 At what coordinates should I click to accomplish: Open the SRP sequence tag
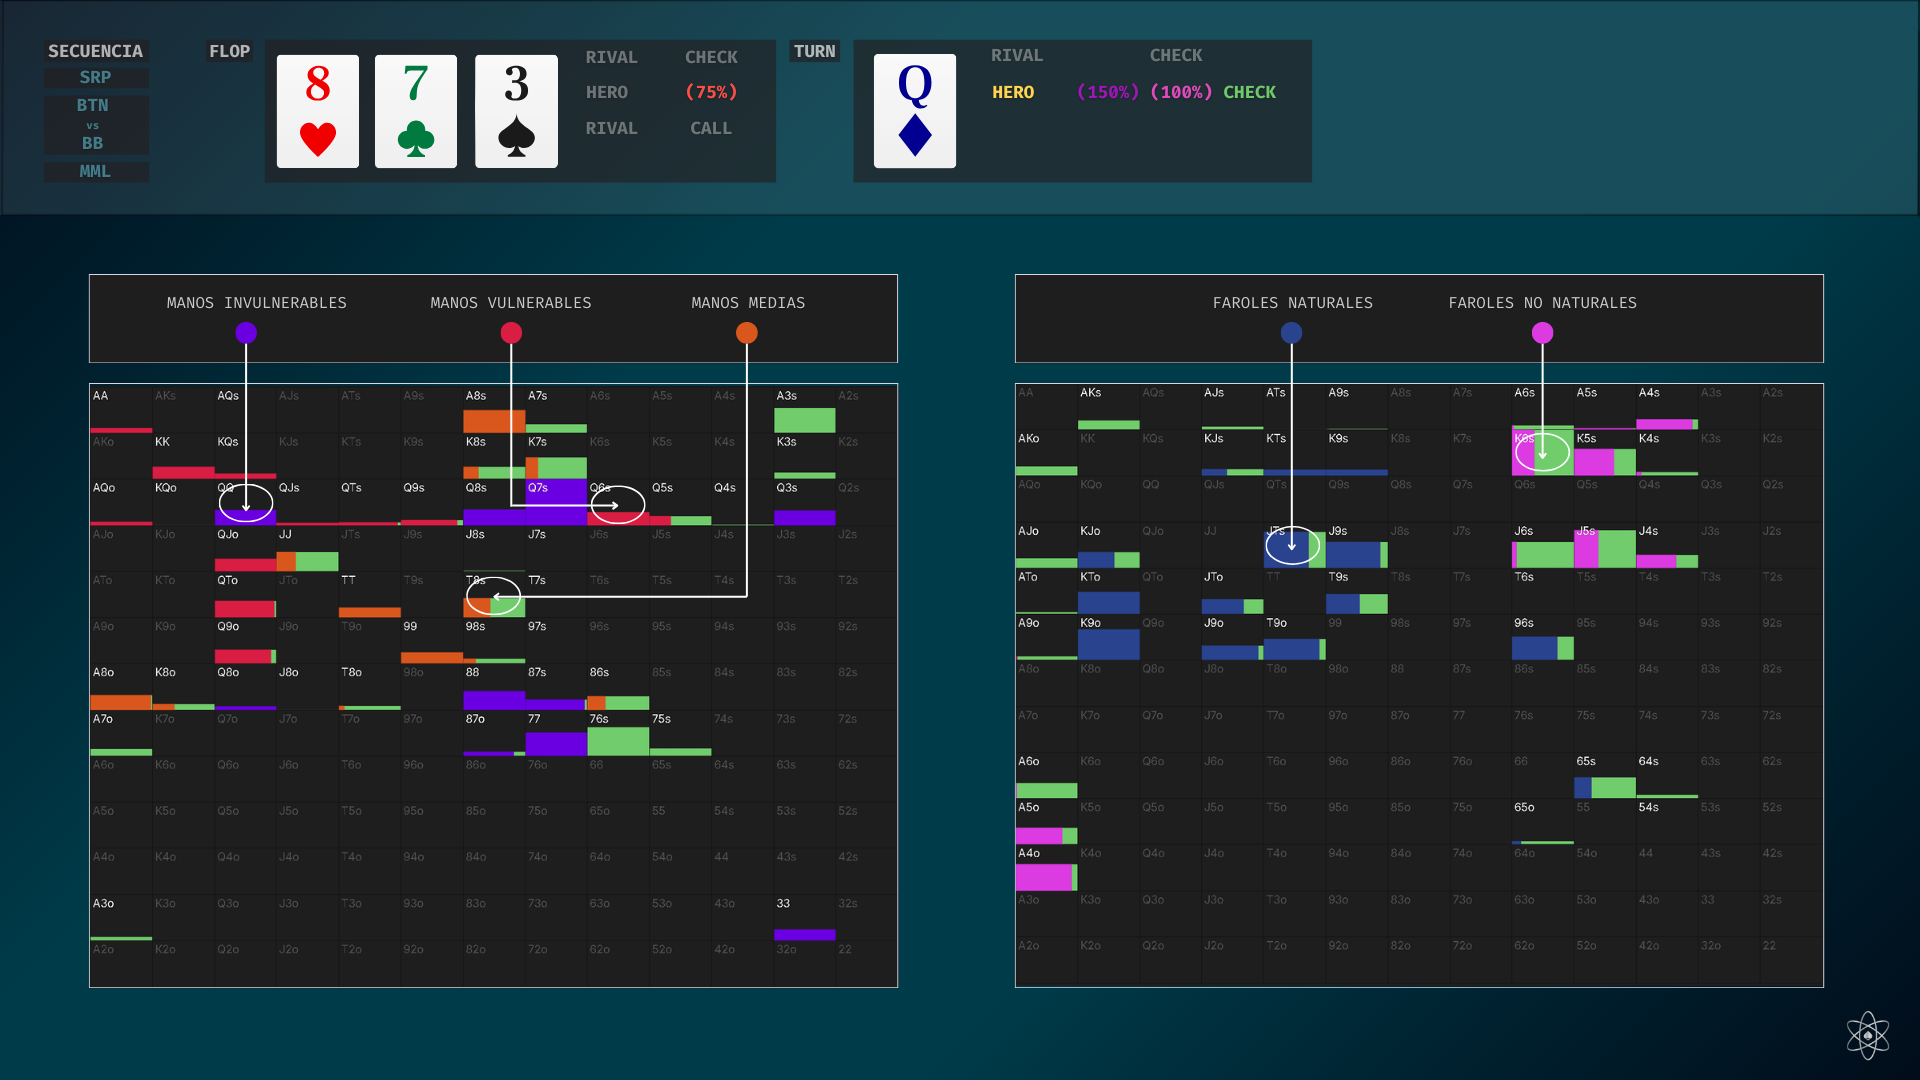96,77
